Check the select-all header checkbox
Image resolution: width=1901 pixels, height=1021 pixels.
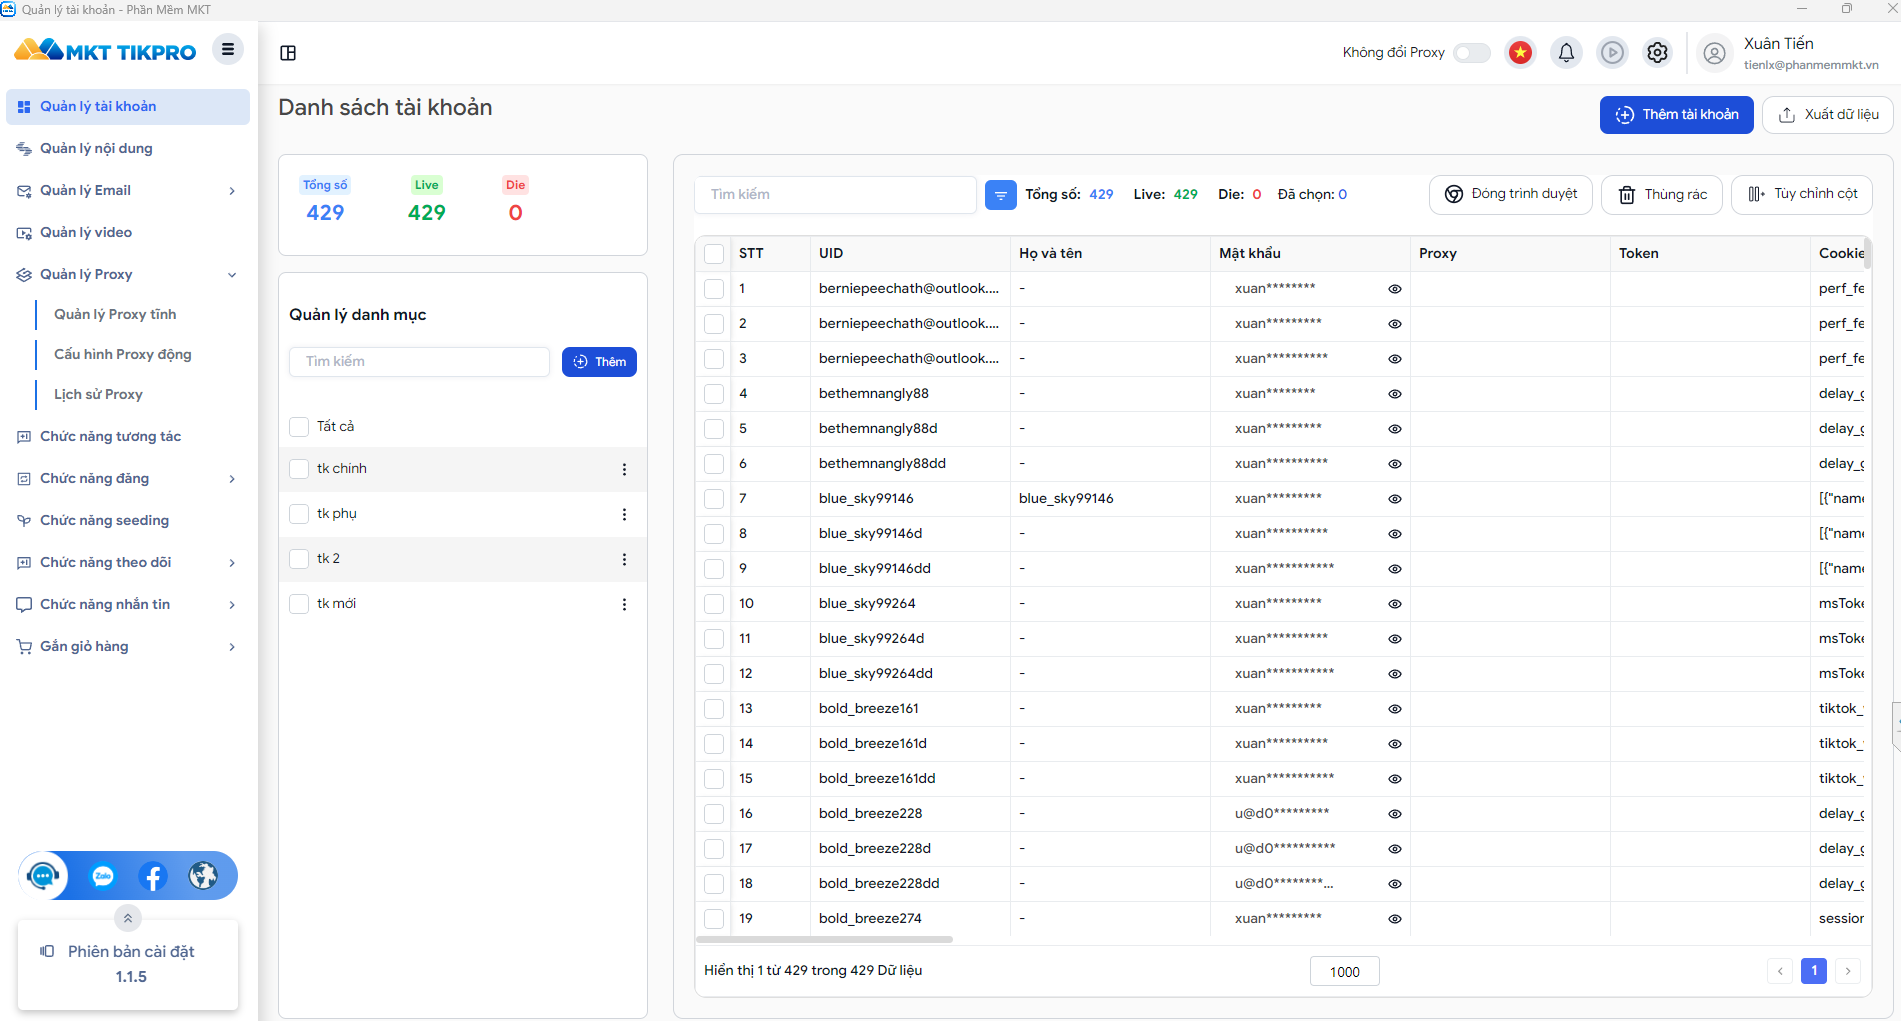[714, 254]
